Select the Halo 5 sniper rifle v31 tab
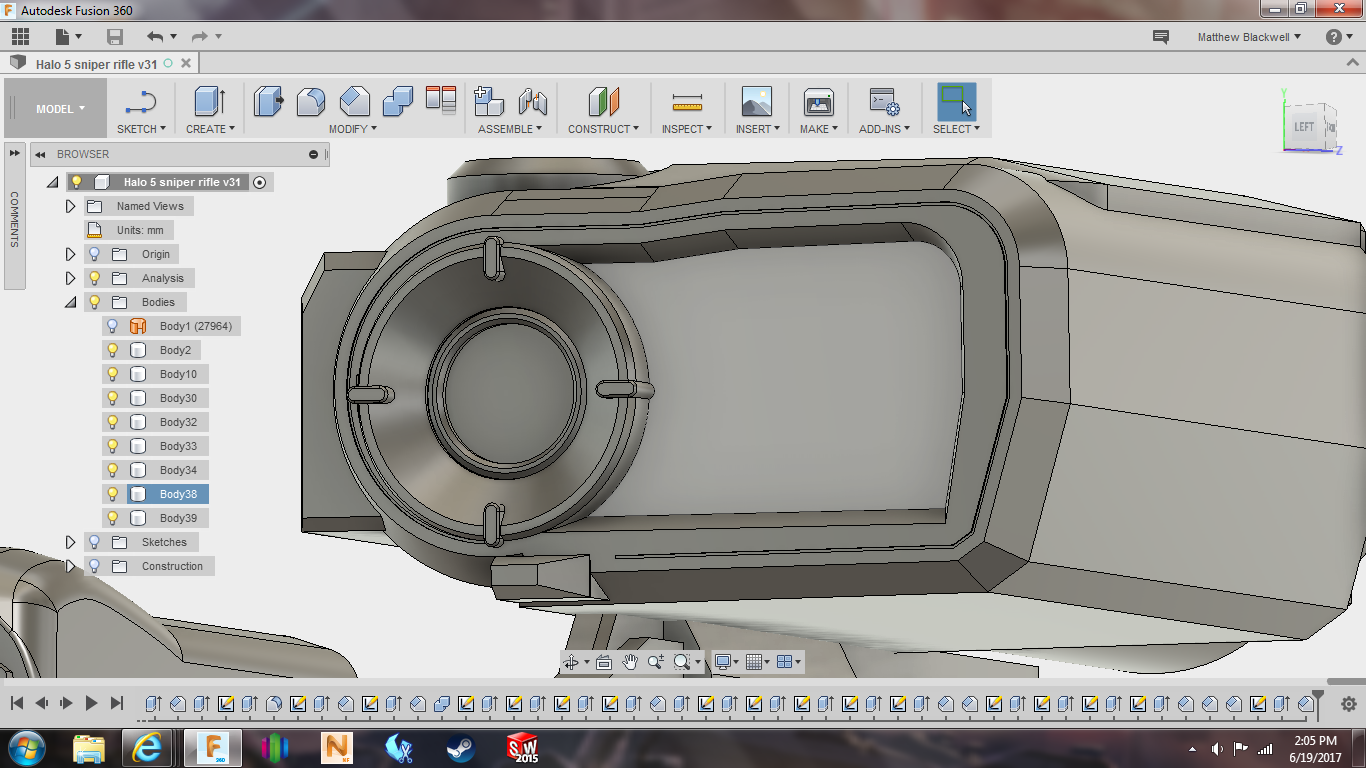The width and height of the screenshot is (1366, 768). point(96,64)
